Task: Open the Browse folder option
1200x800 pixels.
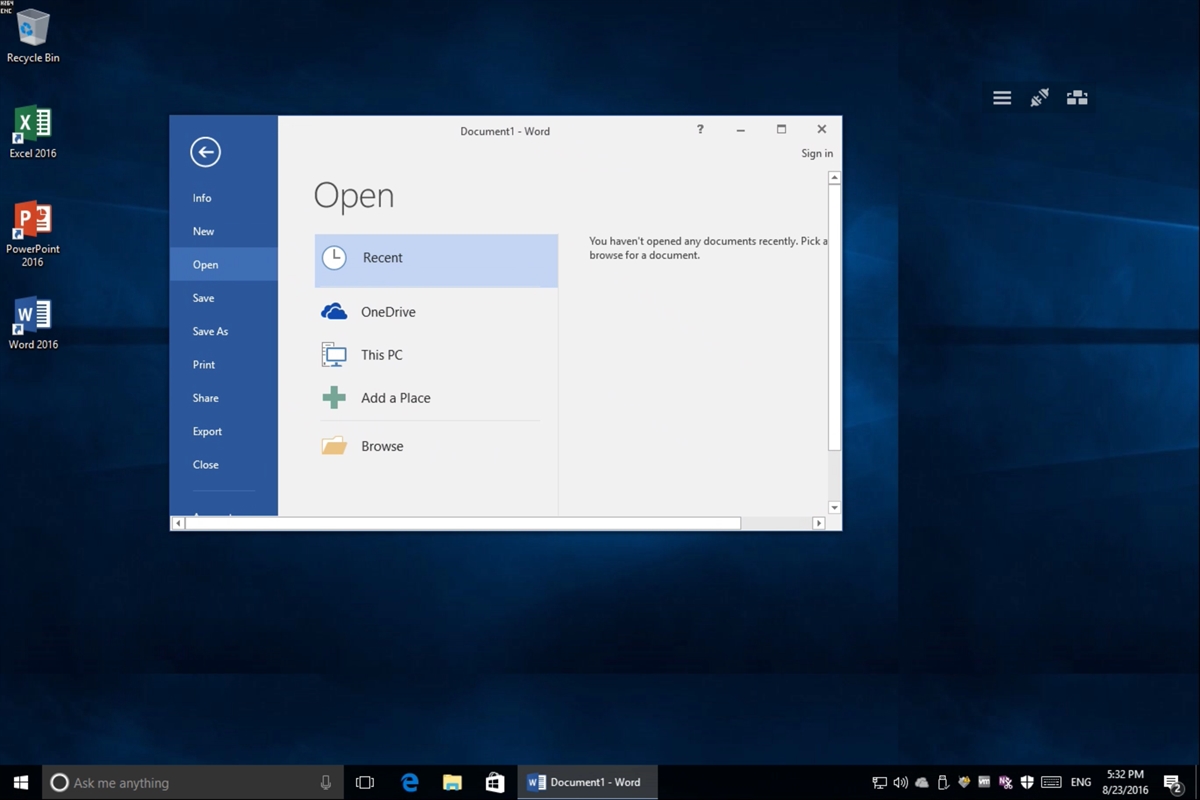Action: [x=381, y=447]
